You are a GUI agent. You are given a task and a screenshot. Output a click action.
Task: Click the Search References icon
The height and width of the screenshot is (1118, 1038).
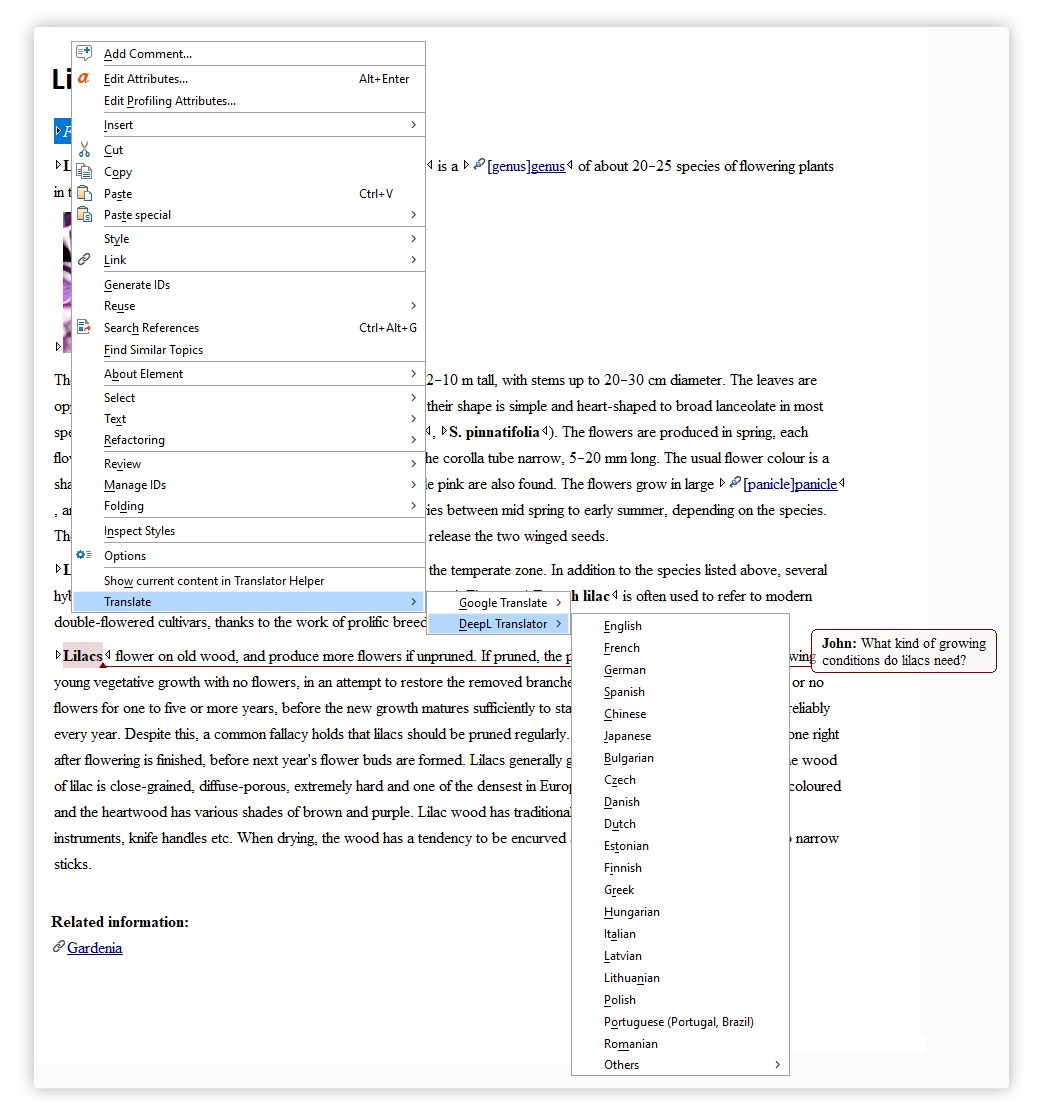tap(84, 327)
